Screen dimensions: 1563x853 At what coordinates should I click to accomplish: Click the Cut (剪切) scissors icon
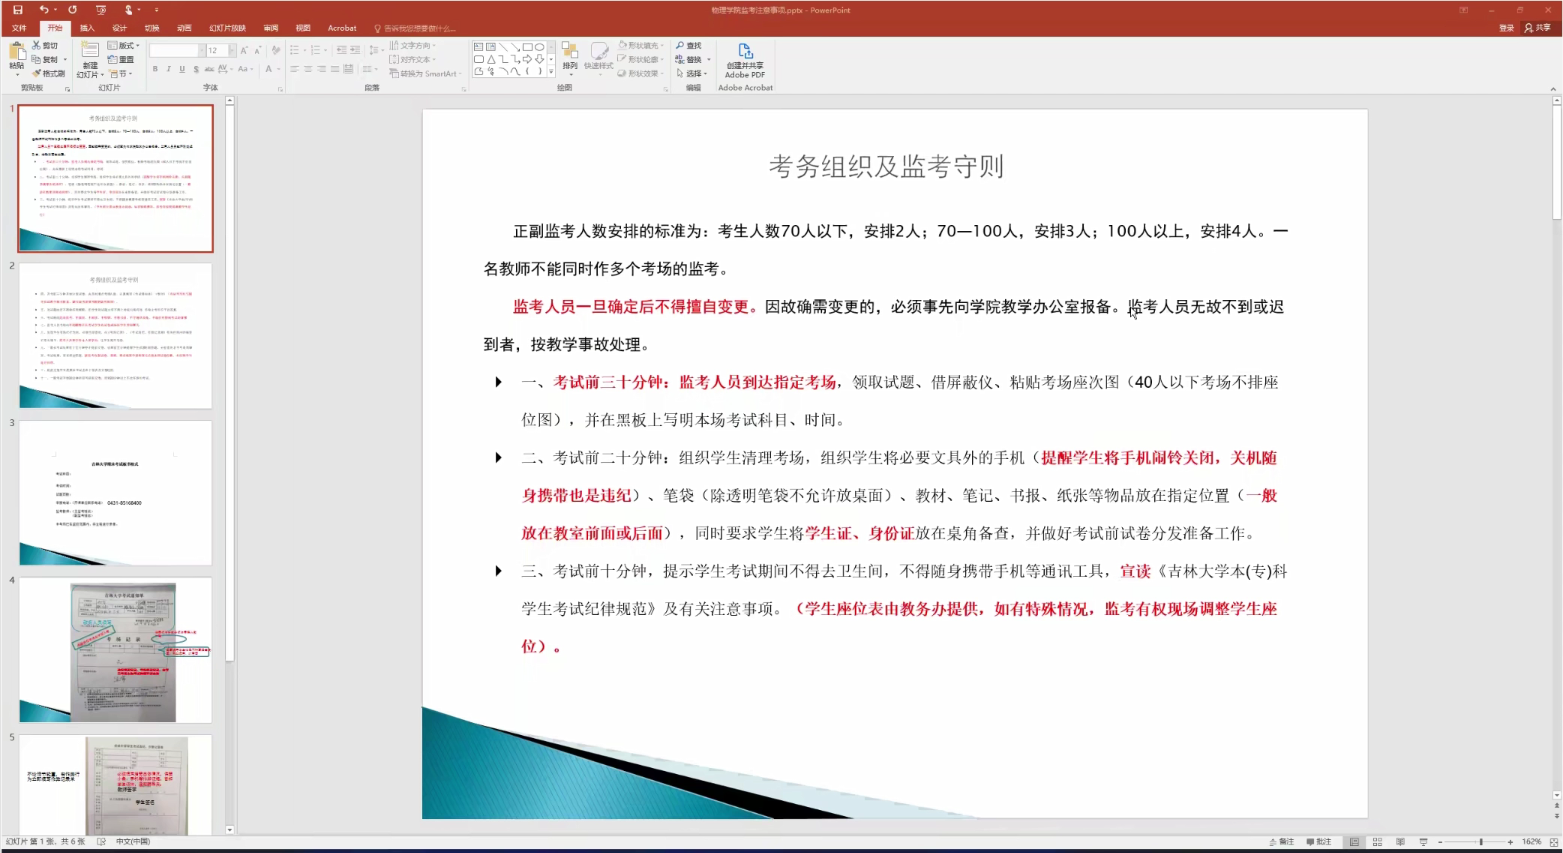coord(37,46)
